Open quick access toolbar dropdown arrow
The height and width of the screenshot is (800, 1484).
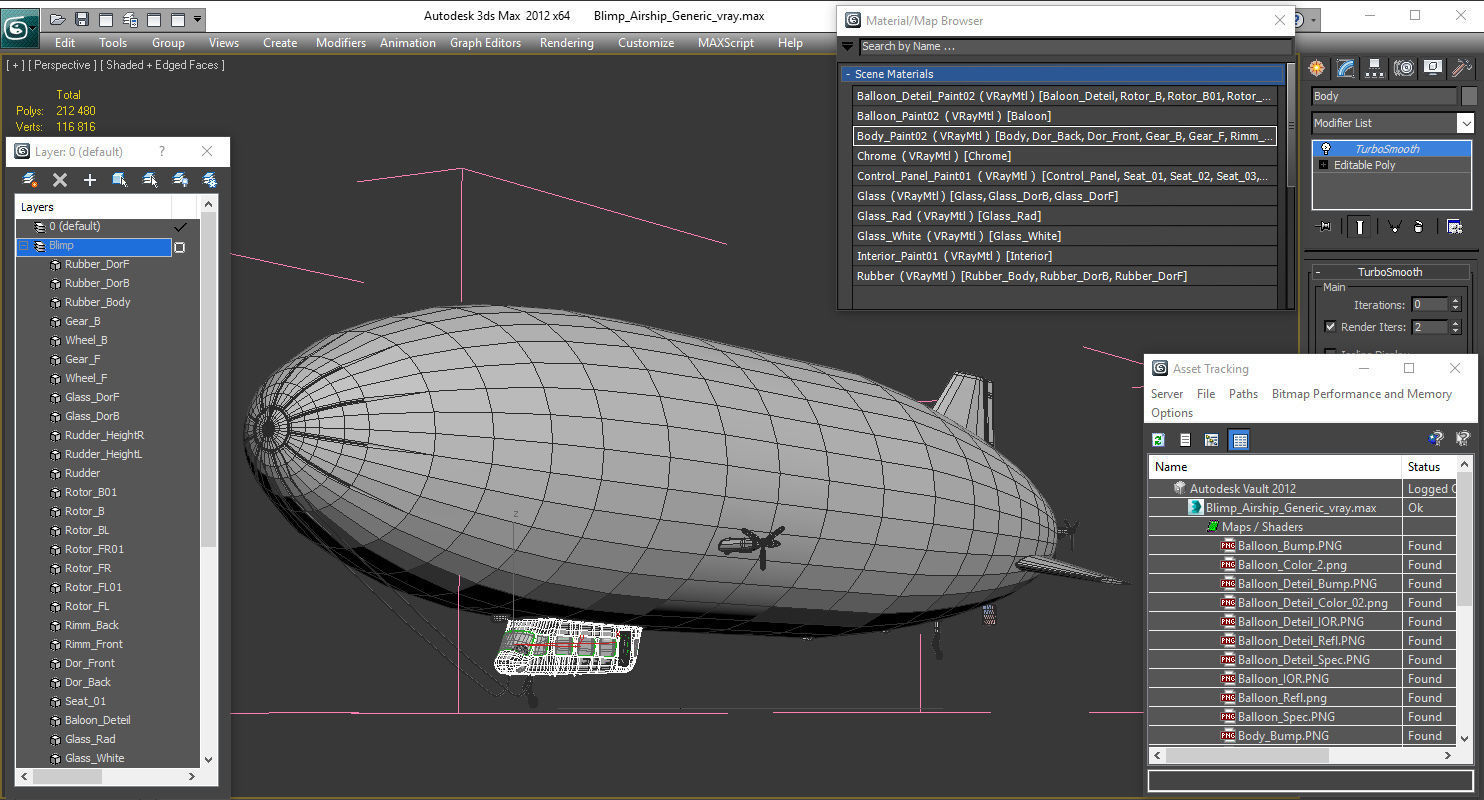(197, 19)
